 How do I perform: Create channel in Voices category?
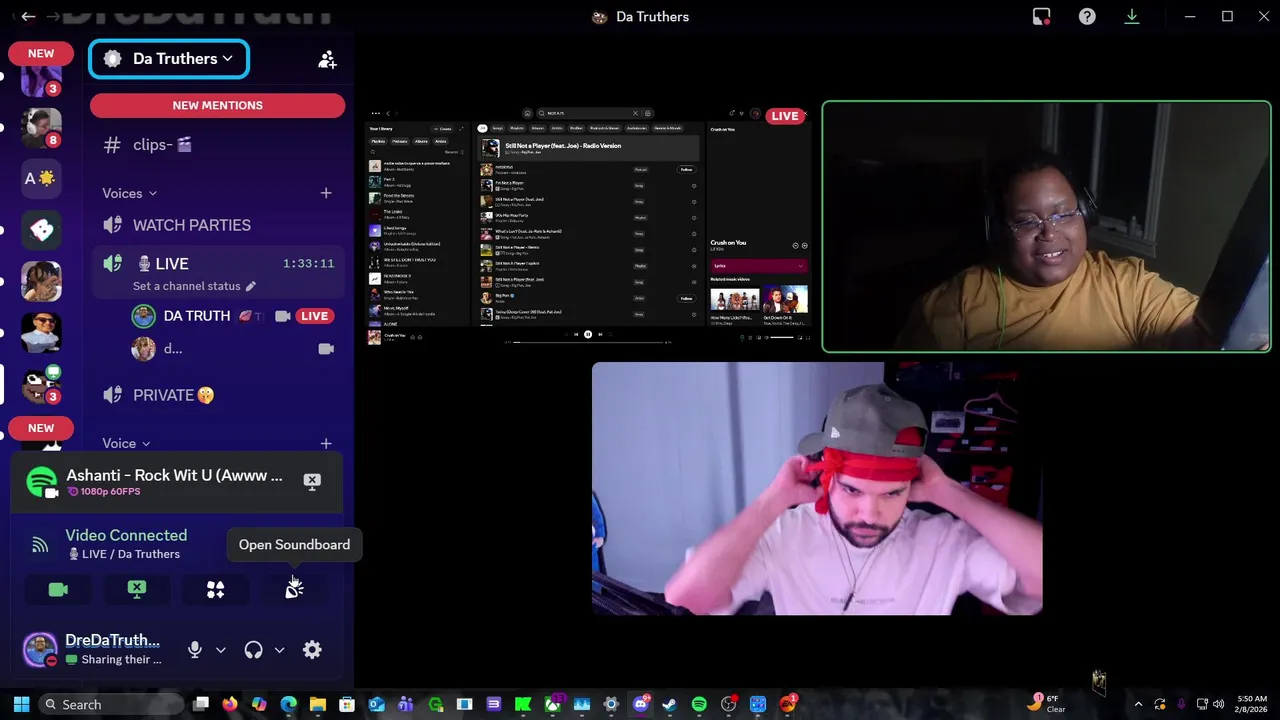(326, 193)
